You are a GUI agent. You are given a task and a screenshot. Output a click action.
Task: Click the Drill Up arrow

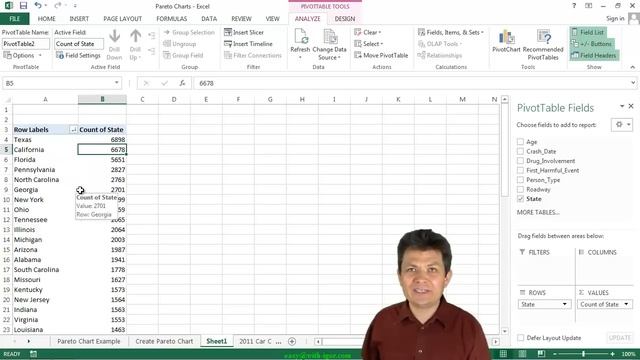click(135, 45)
